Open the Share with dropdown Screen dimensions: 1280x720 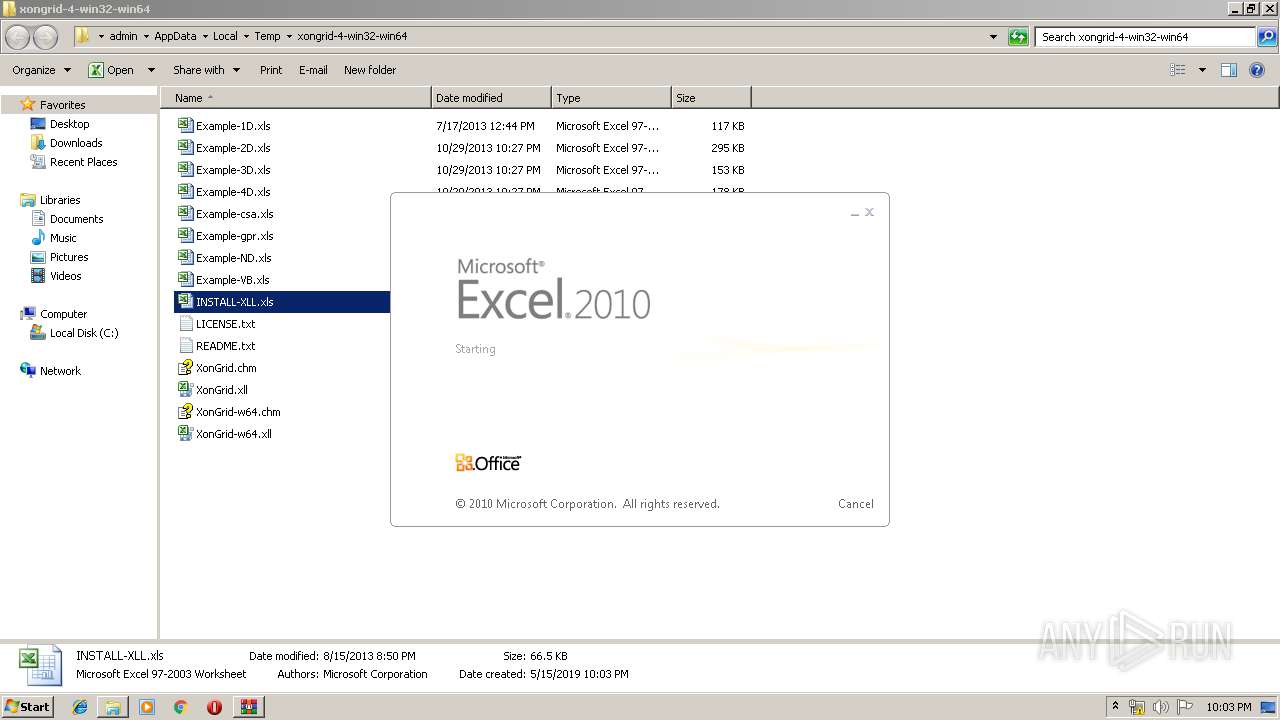(206, 70)
